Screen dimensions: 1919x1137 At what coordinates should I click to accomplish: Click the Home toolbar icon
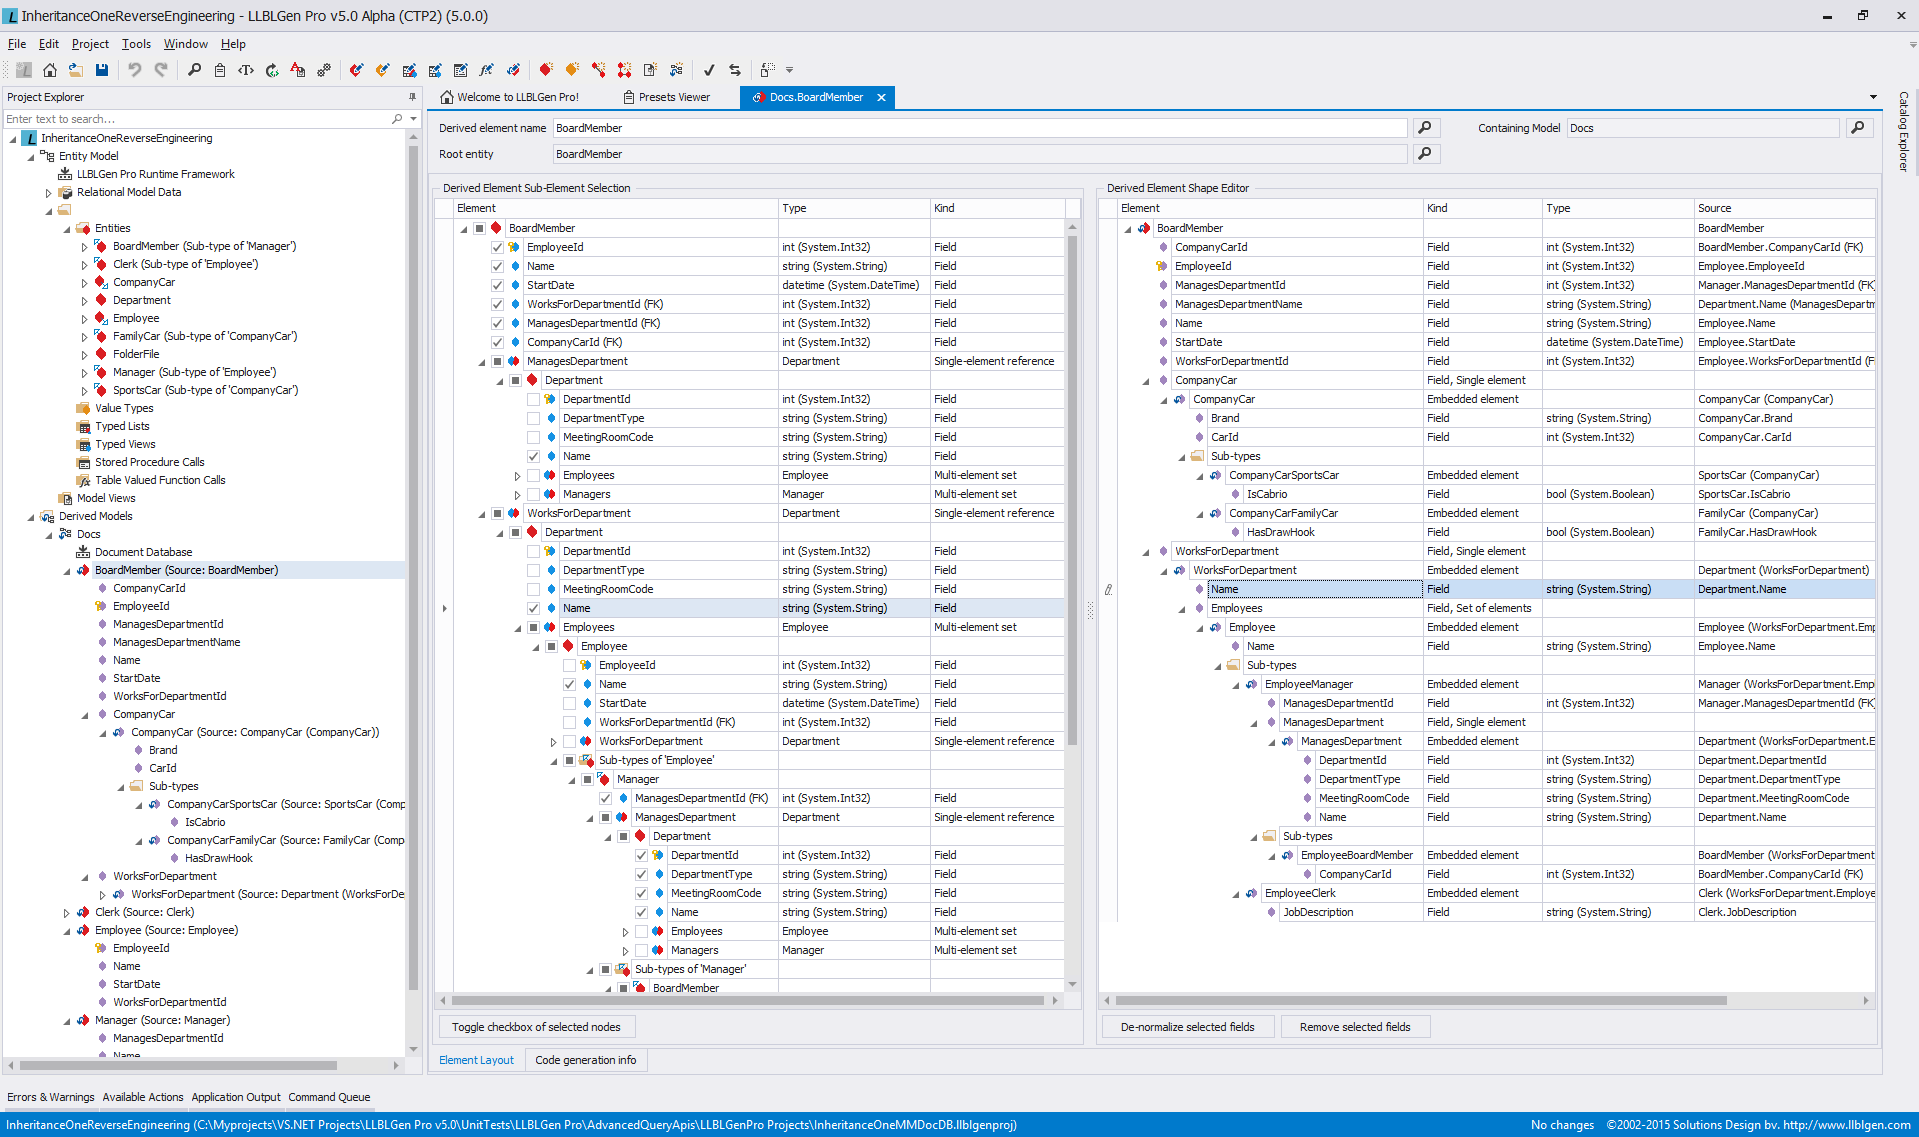[x=49, y=70]
